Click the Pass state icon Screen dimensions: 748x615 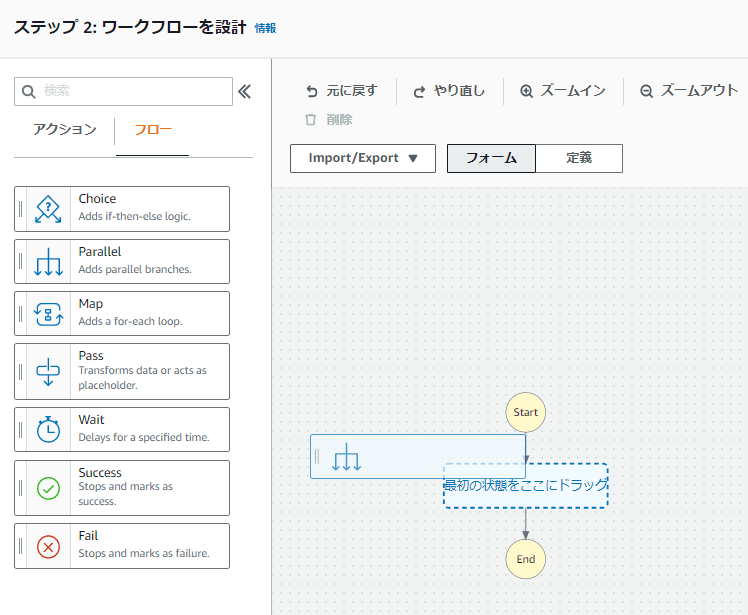coord(48,372)
